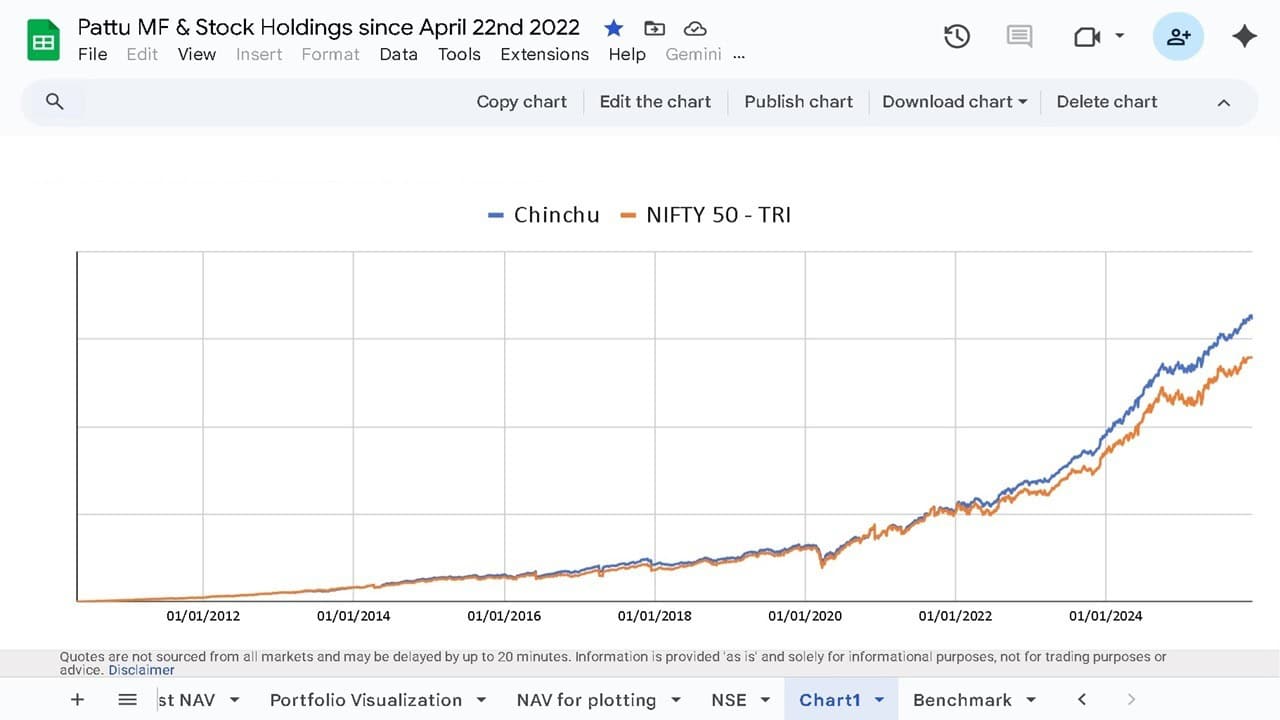1280x720 pixels.
Task: Add a new sheet
Action: [x=77, y=700]
